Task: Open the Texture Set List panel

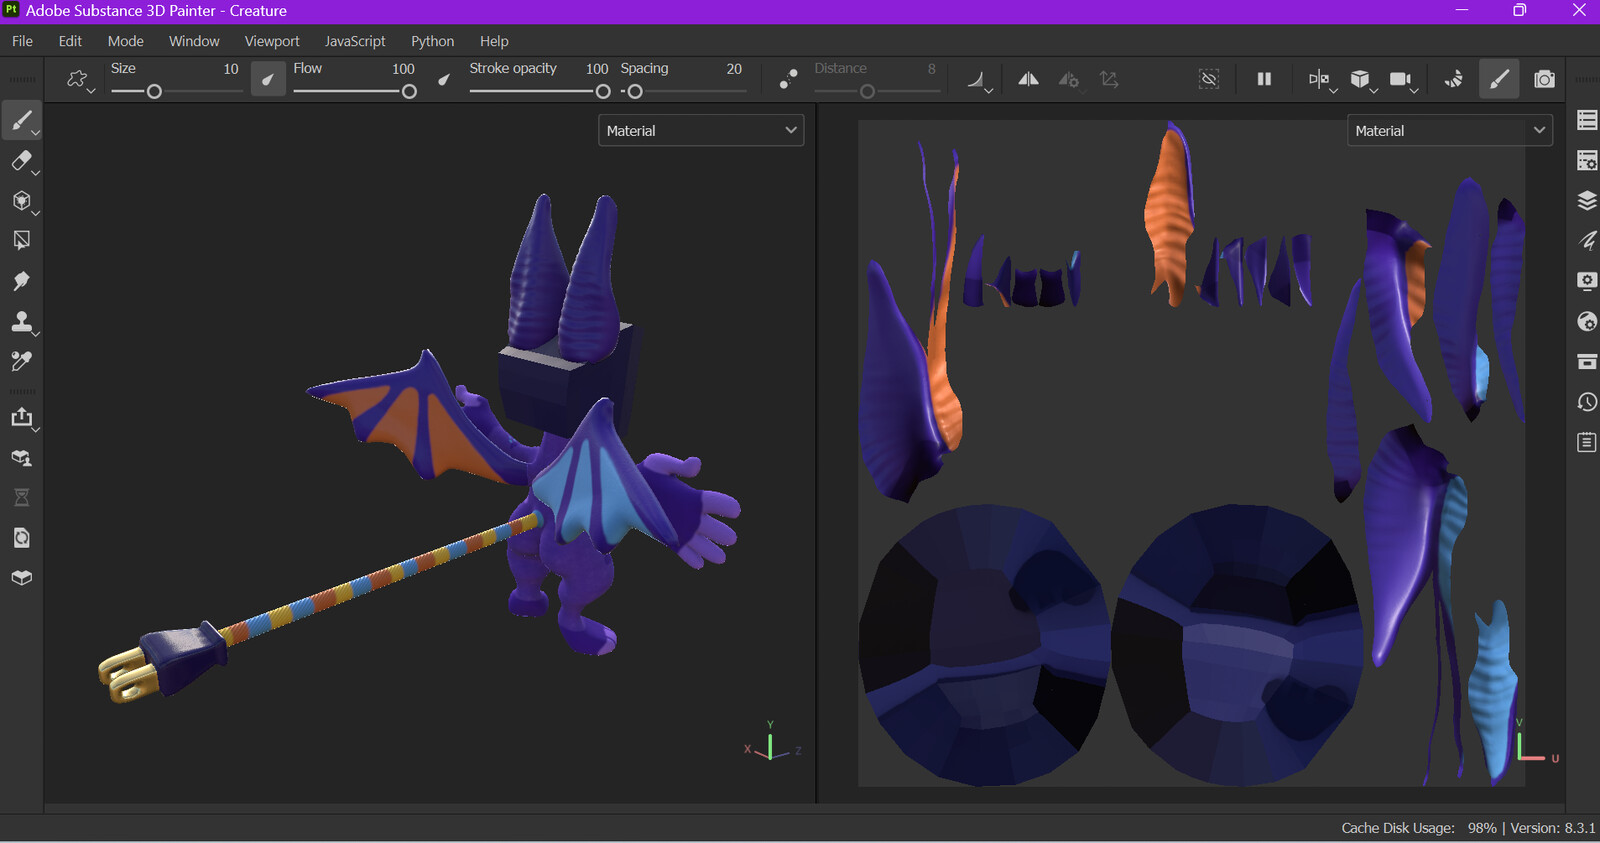Action: point(1586,120)
